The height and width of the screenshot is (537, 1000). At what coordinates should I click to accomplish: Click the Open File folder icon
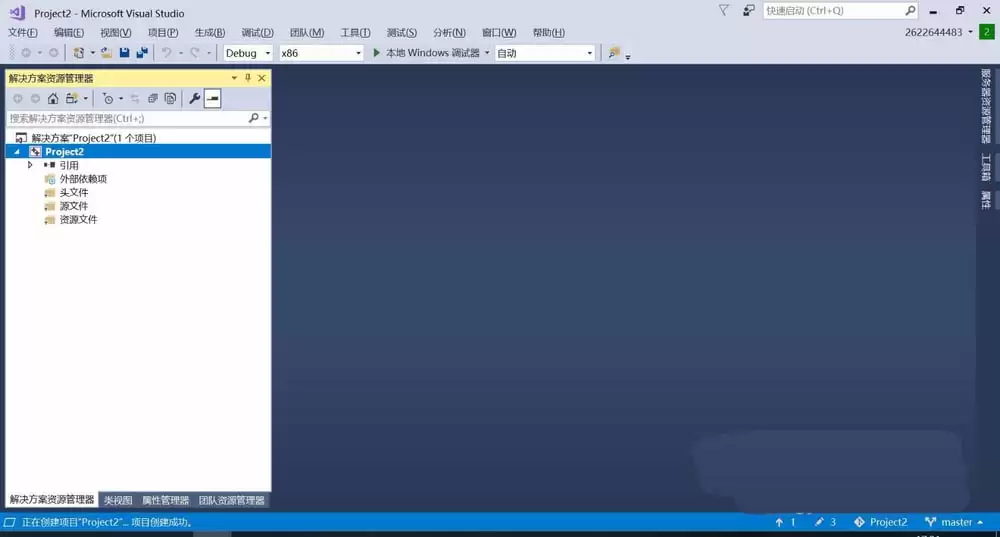coord(107,53)
